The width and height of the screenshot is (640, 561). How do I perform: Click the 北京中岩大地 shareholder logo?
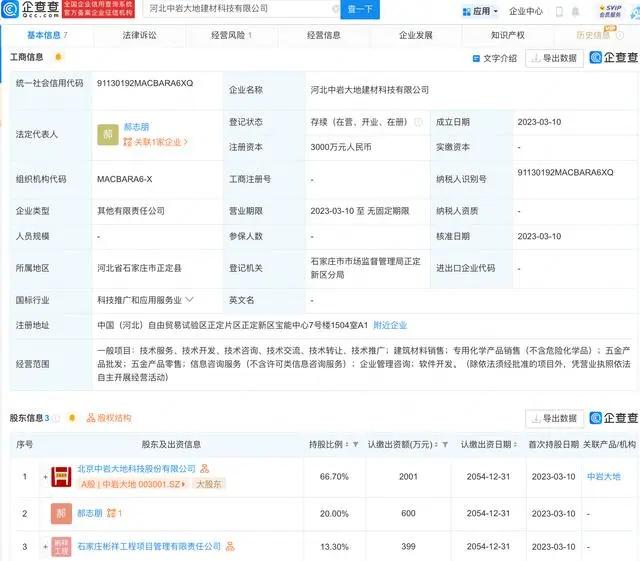click(61, 476)
